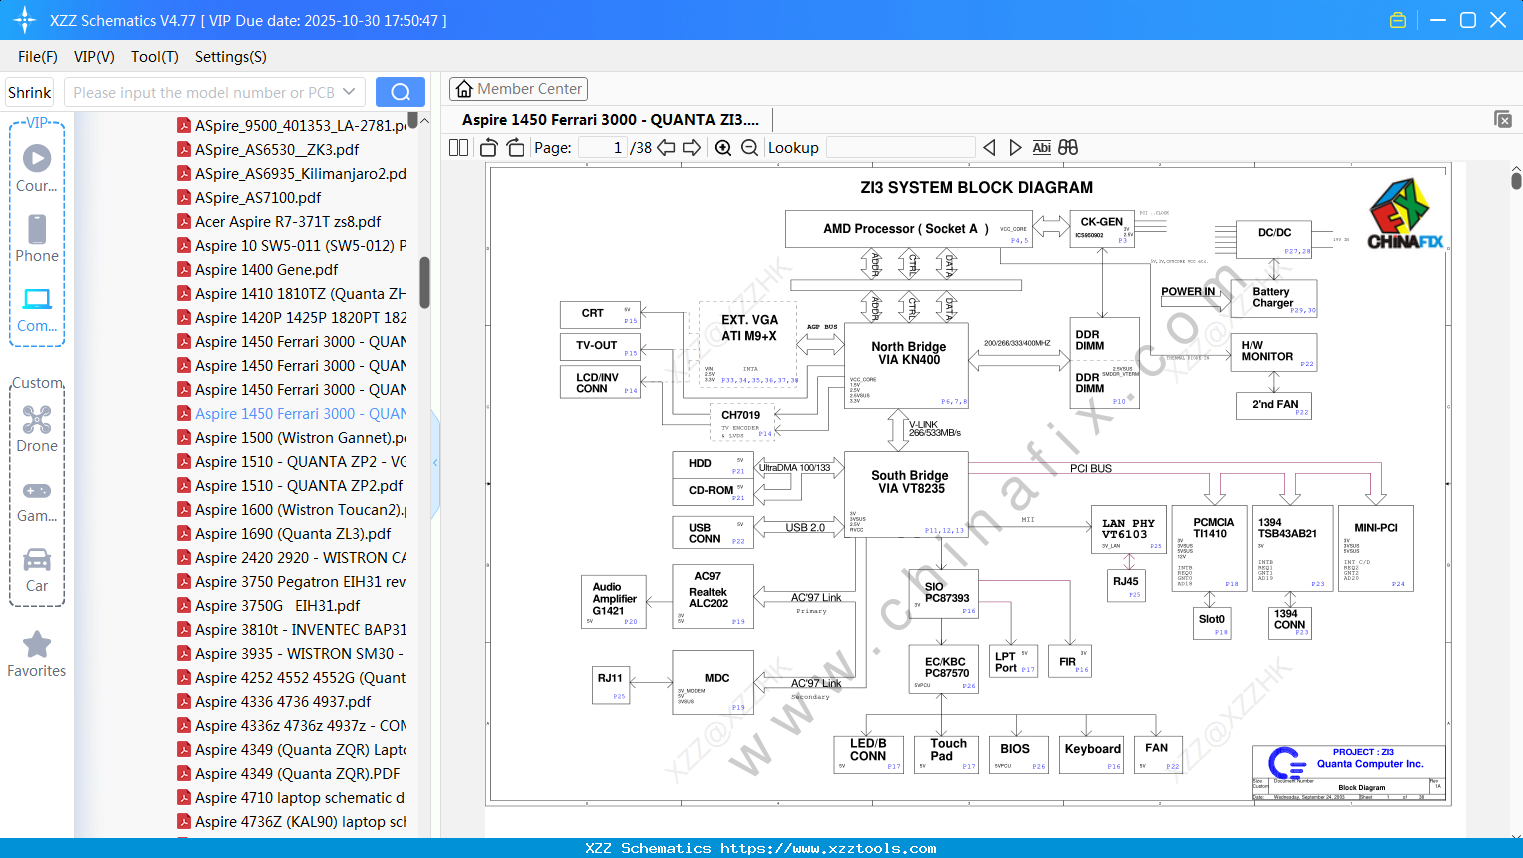Click the document viewer vertical scrollbar
The height and width of the screenshot is (858, 1523).
click(x=1516, y=181)
